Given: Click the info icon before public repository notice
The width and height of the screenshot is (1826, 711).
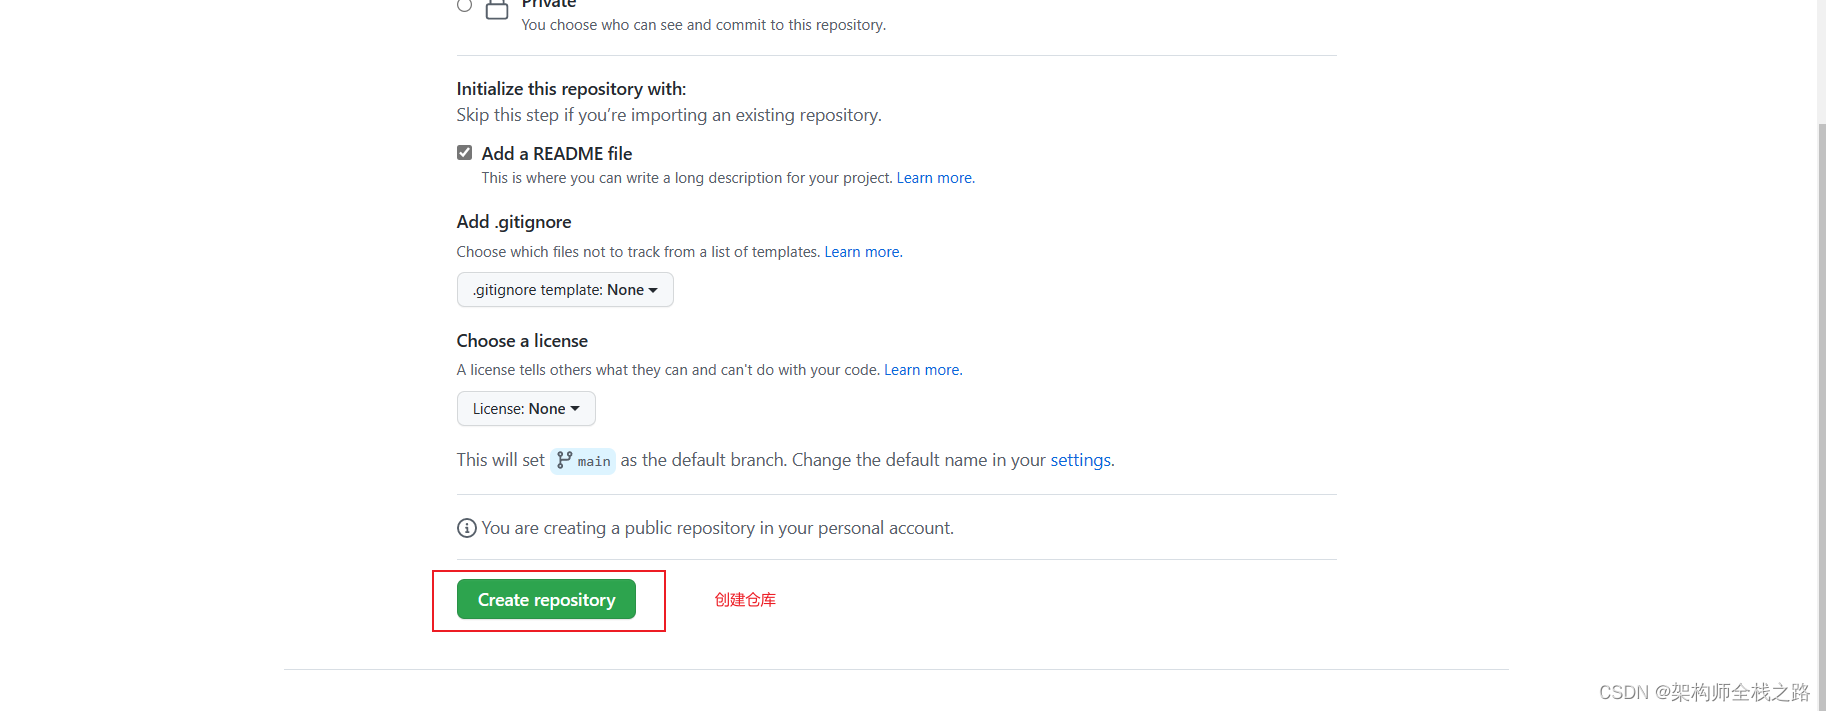Looking at the screenshot, I should click(x=467, y=528).
